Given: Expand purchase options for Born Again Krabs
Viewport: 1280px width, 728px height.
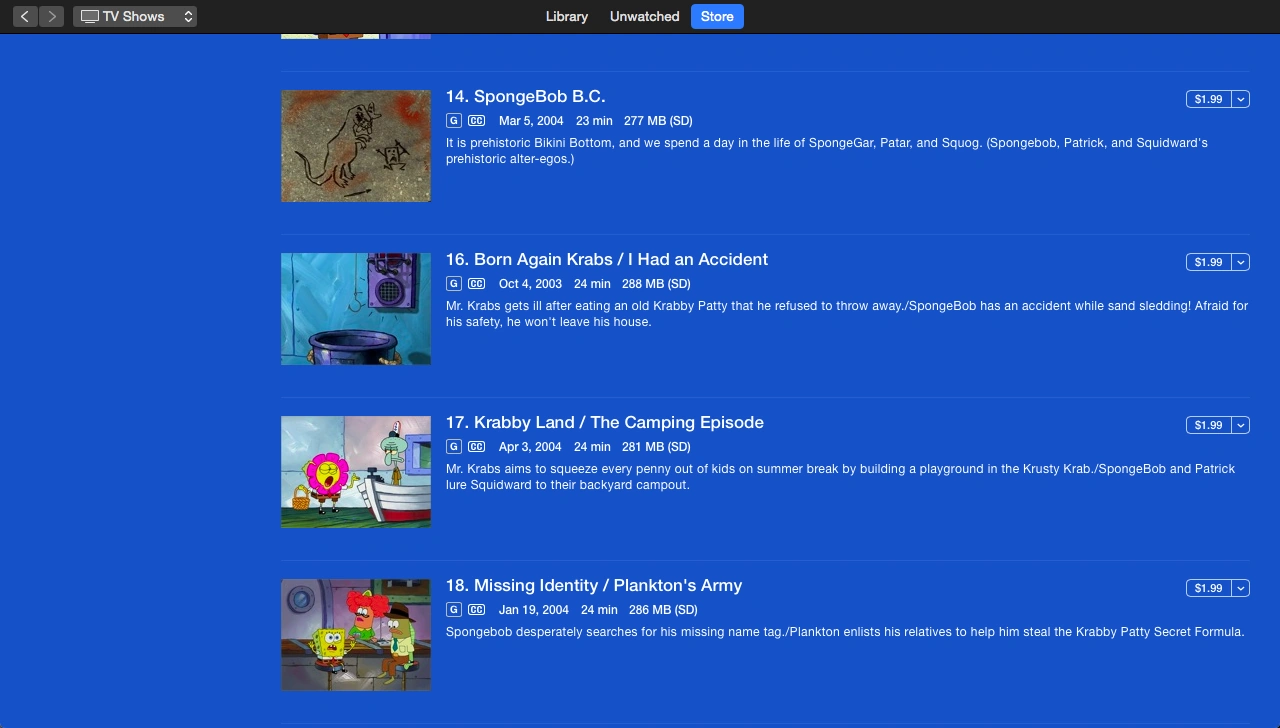Looking at the screenshot, I should tap(1241, 262).
